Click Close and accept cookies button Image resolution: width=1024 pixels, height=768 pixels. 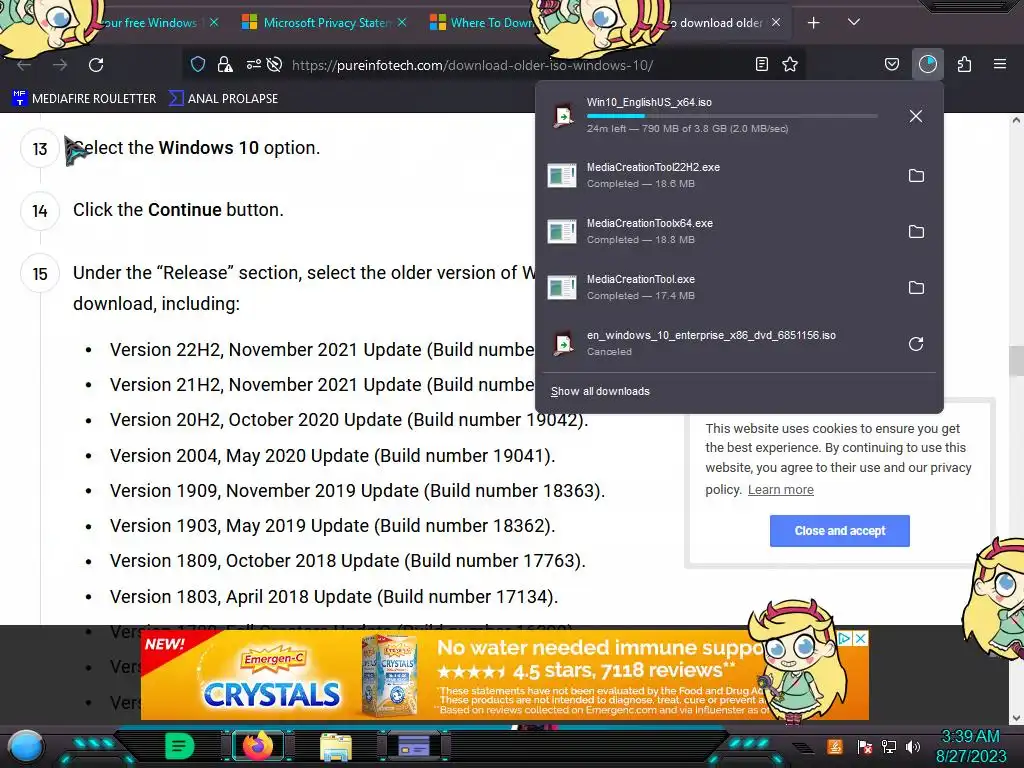(x=839, y=531)
